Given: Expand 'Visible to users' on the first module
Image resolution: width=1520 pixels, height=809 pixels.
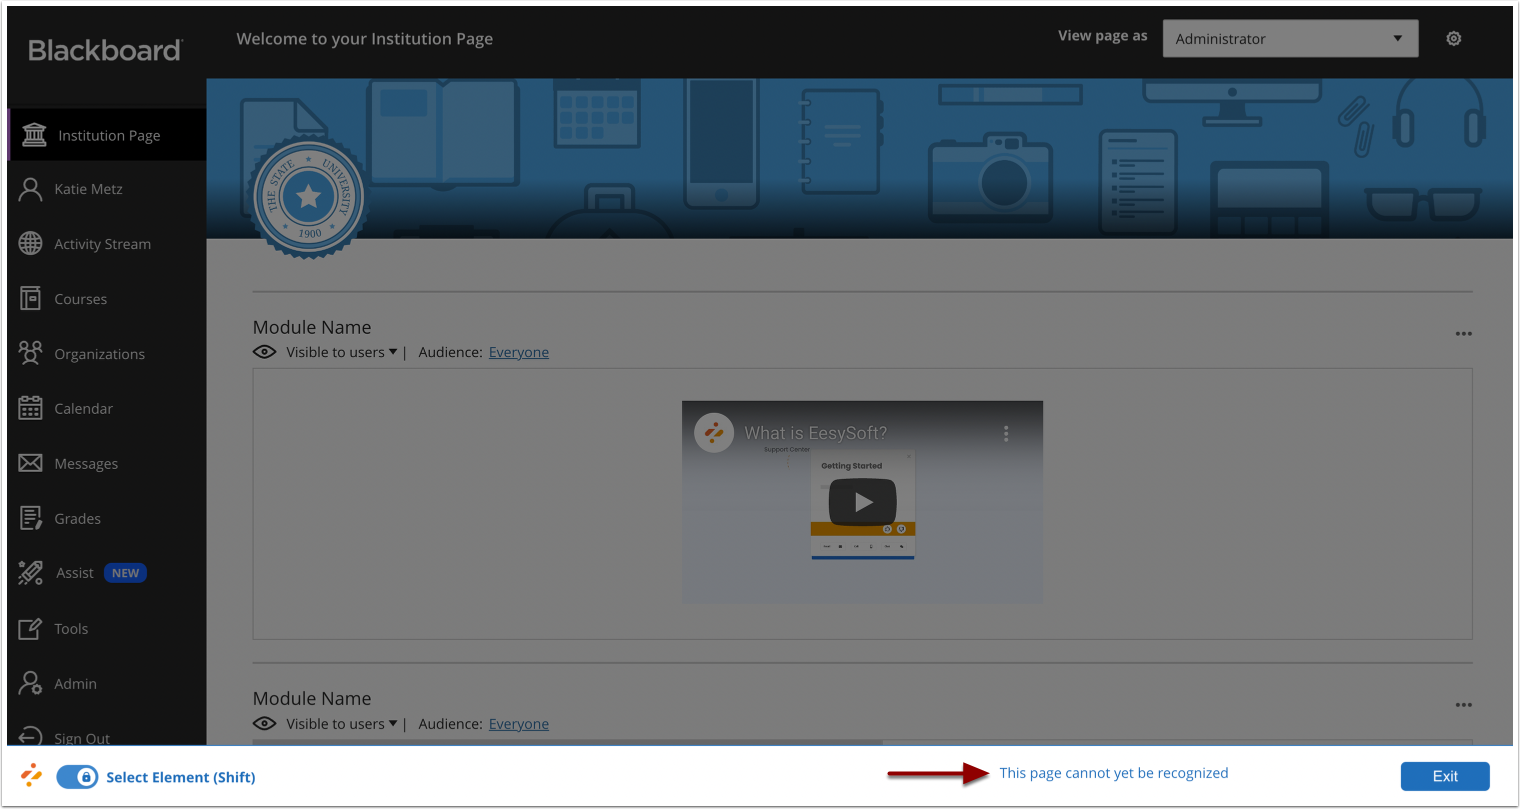Looking at the screenshot, I should [x=336, y=351].
